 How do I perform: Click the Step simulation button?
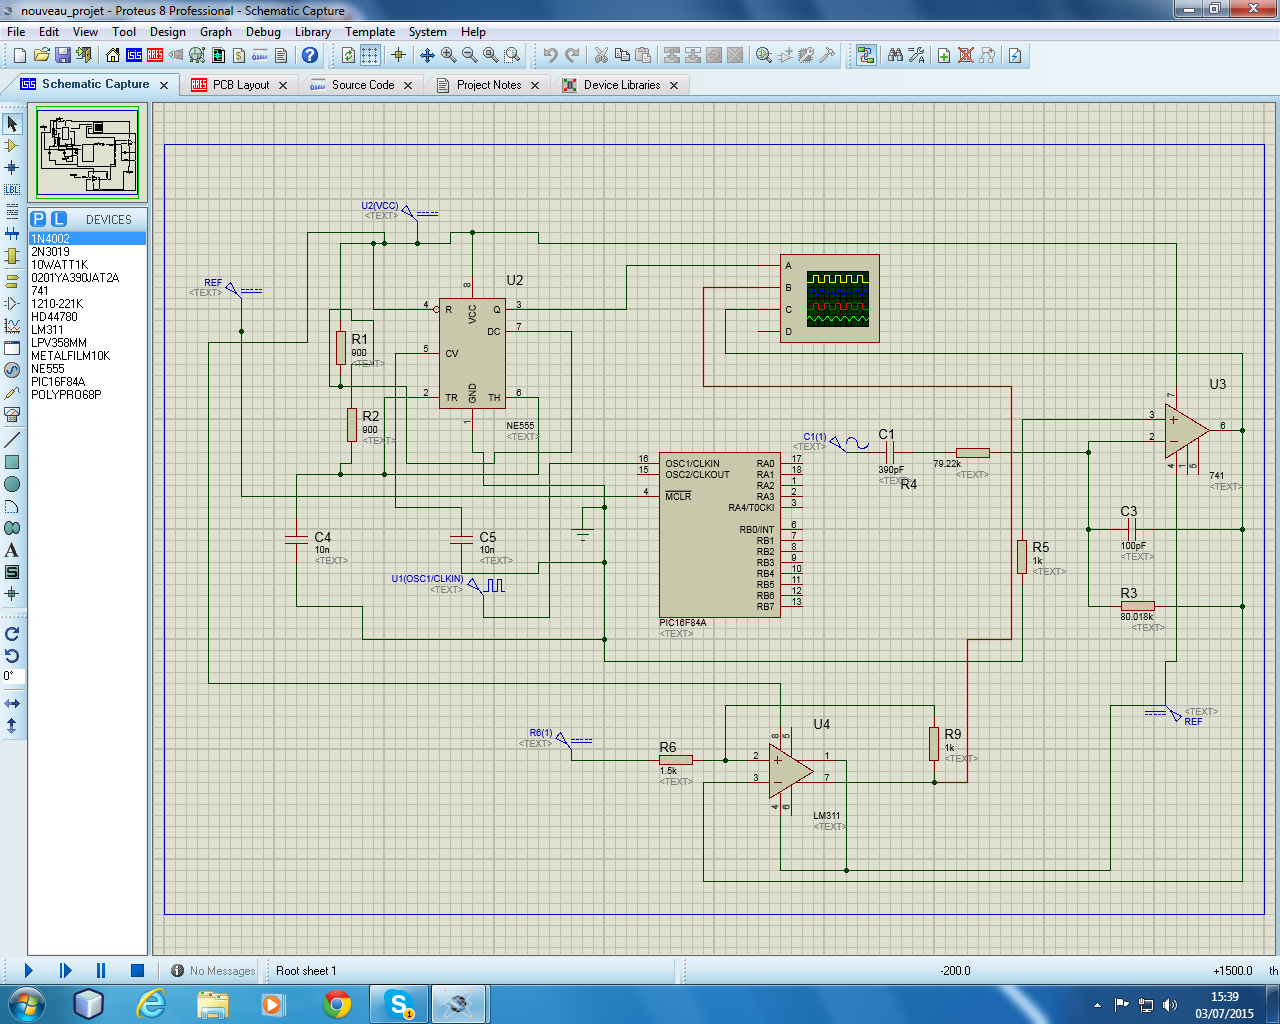[65, 970]
